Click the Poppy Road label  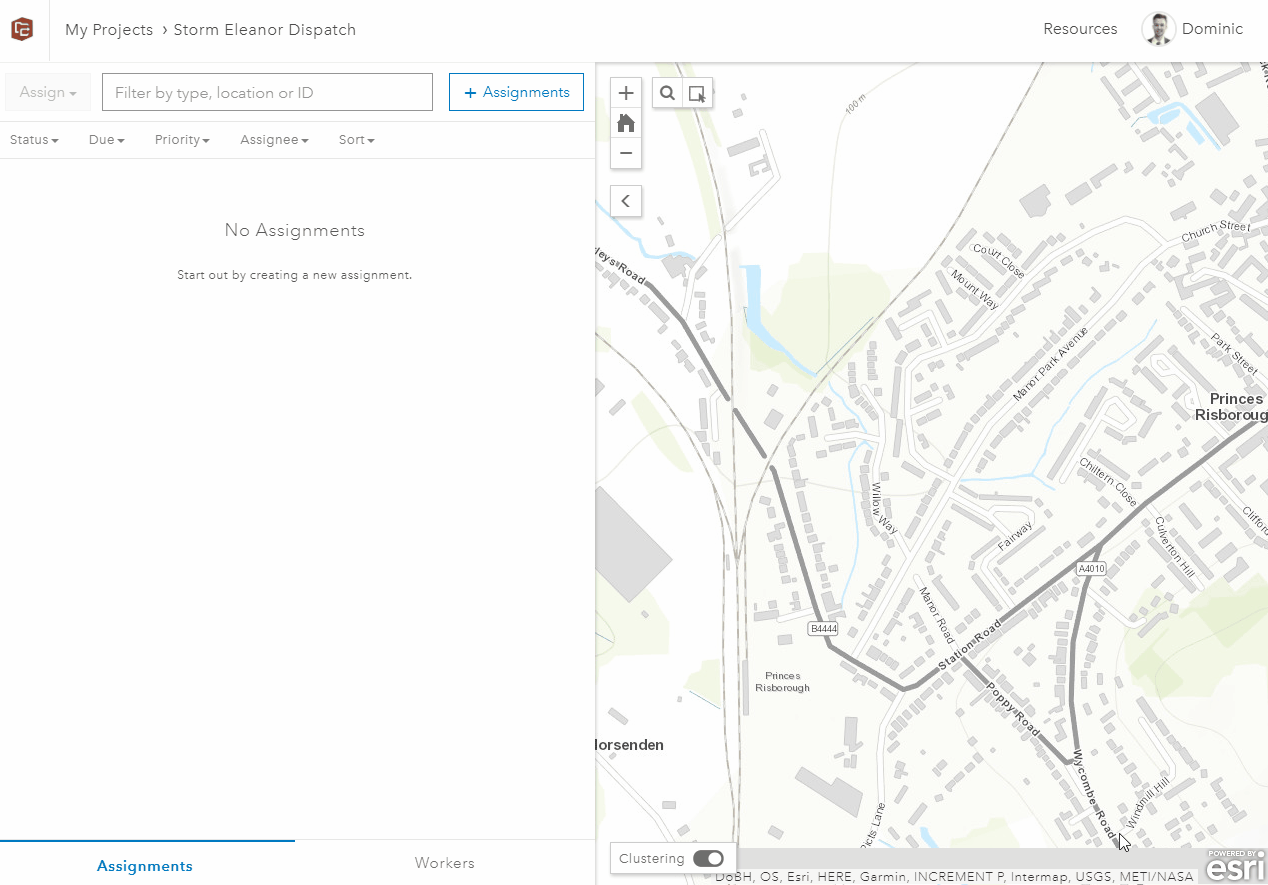click(x=1013, y=708)
